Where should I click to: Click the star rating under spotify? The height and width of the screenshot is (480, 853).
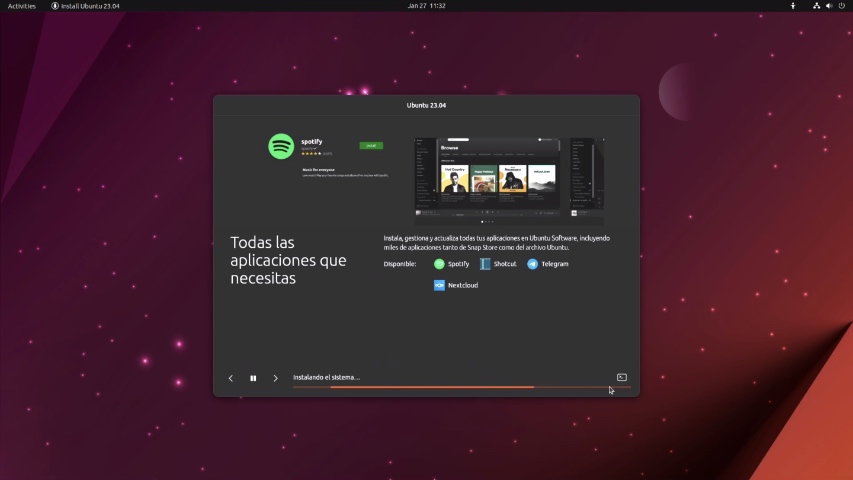coord(311,153)
